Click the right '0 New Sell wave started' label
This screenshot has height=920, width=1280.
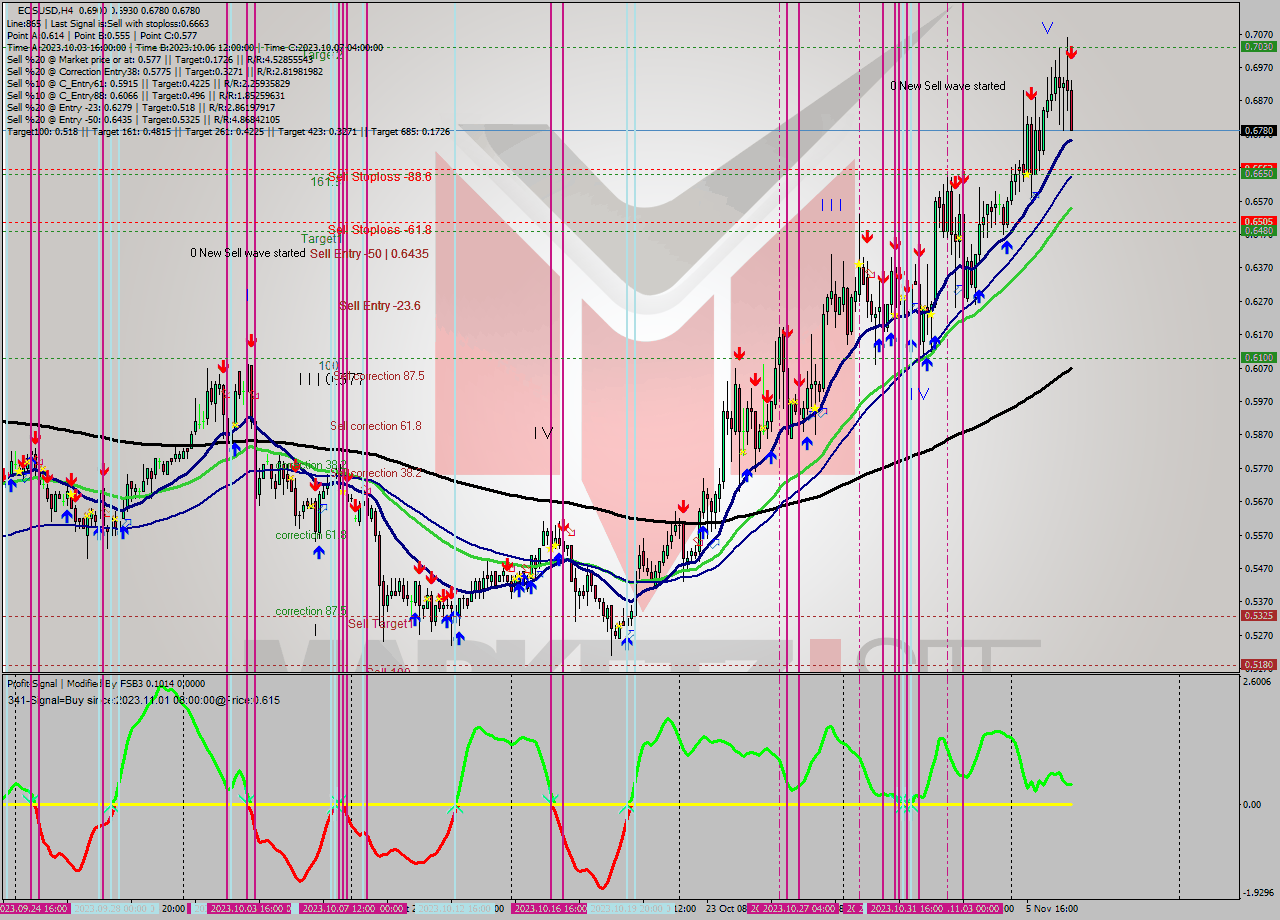(x=948, y=86)
